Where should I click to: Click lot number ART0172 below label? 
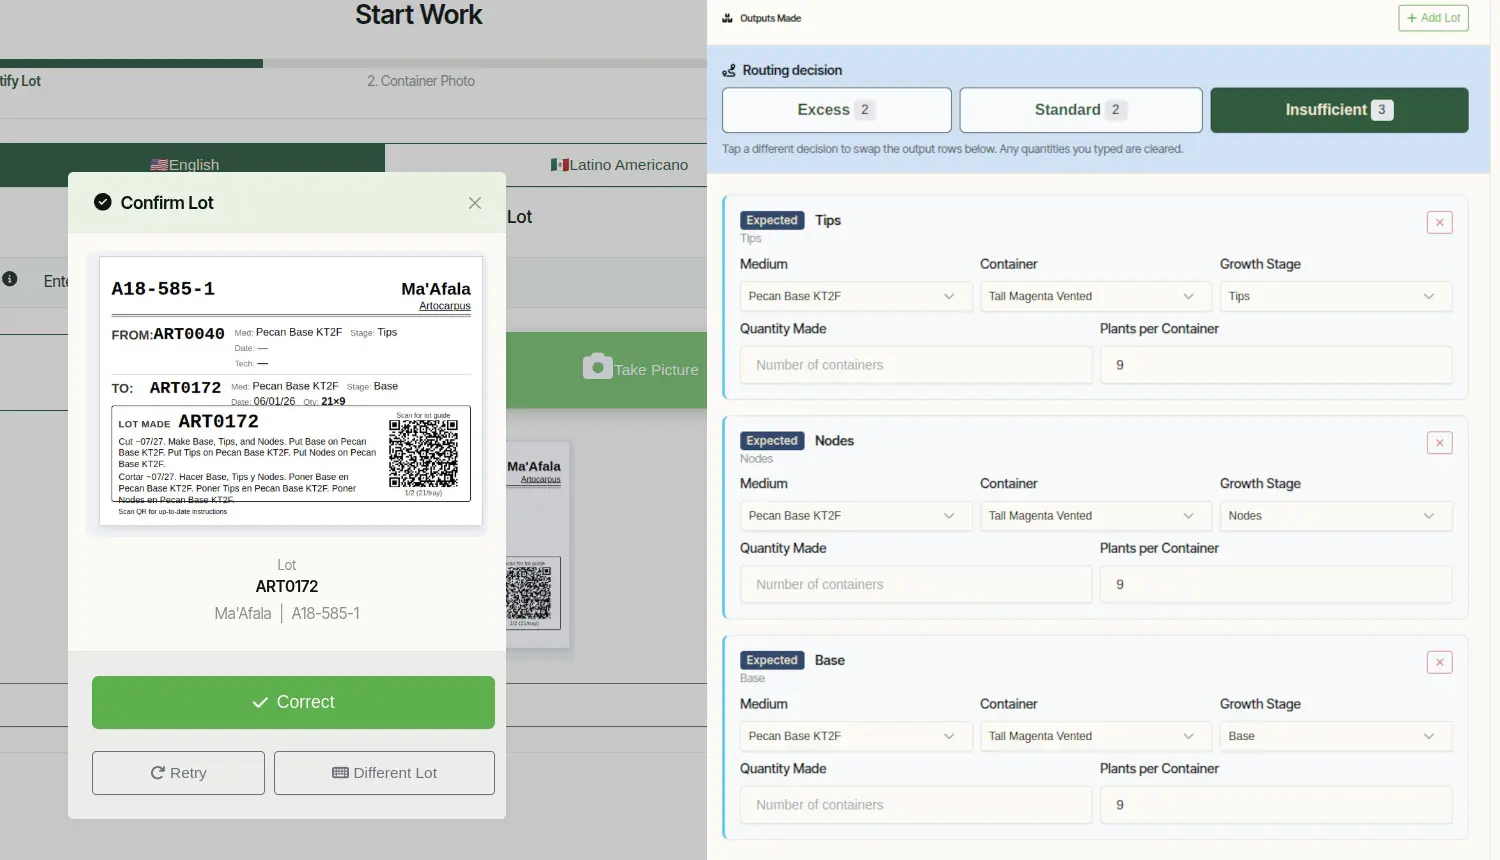287,587
